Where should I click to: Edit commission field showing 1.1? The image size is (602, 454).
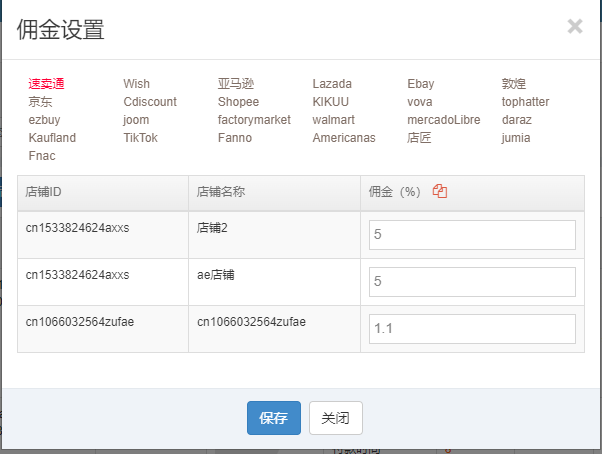point(472,329)
